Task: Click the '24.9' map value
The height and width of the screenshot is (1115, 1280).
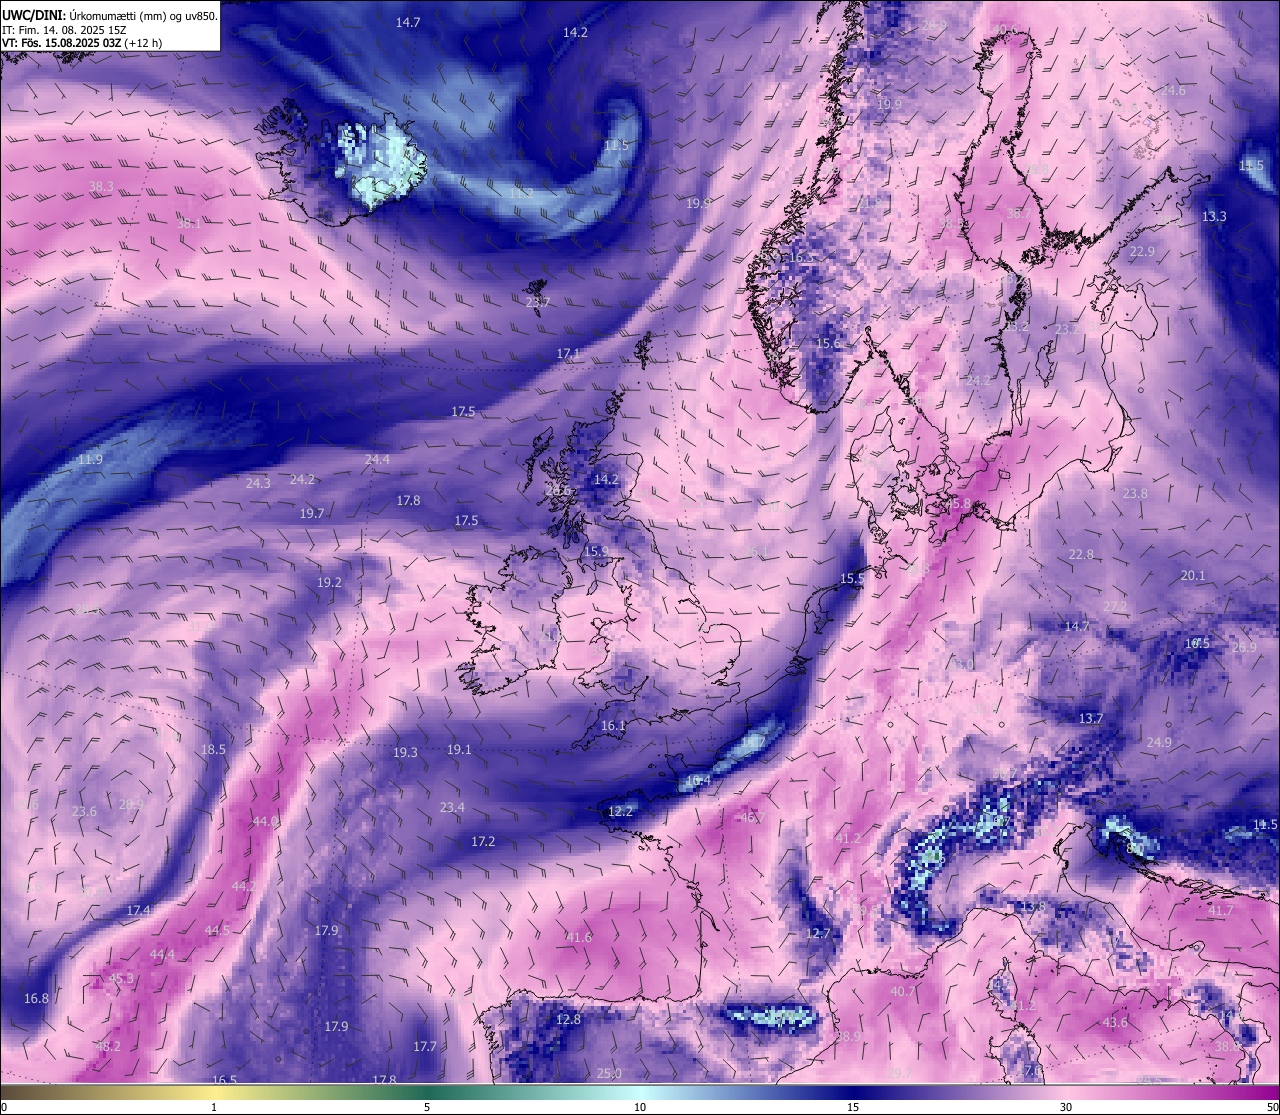Action: tap(1159, 742)
